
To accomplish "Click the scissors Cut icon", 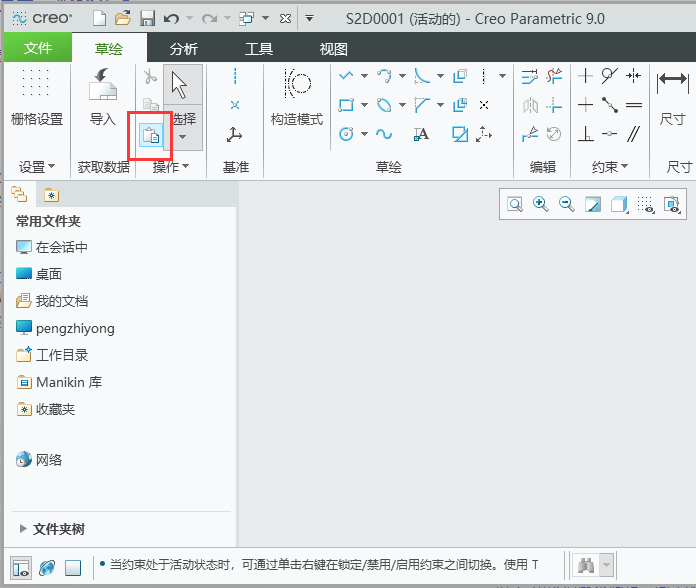I will pos(150,76).
